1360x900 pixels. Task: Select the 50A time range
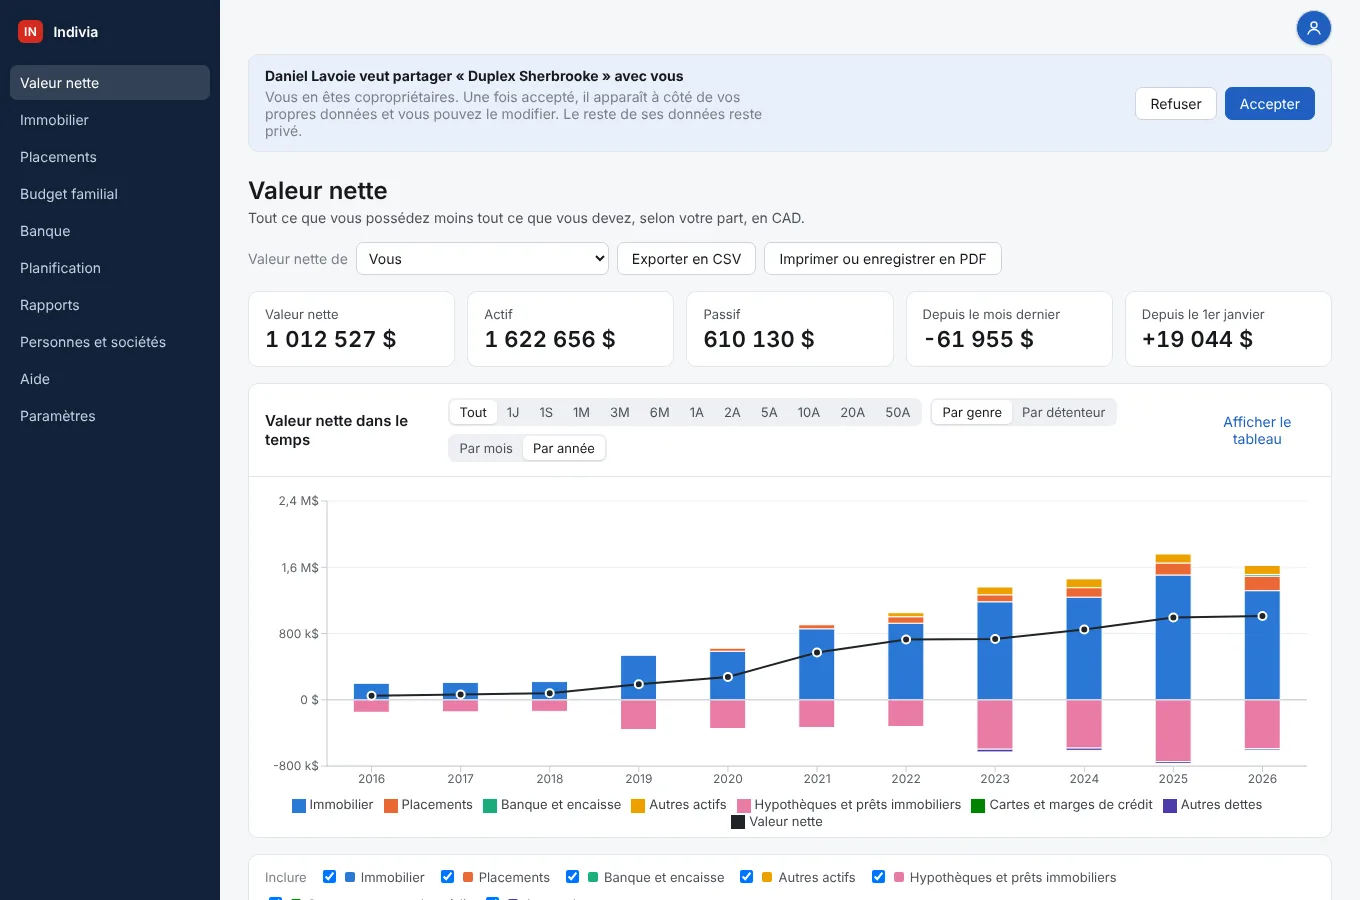click(897, 413)
